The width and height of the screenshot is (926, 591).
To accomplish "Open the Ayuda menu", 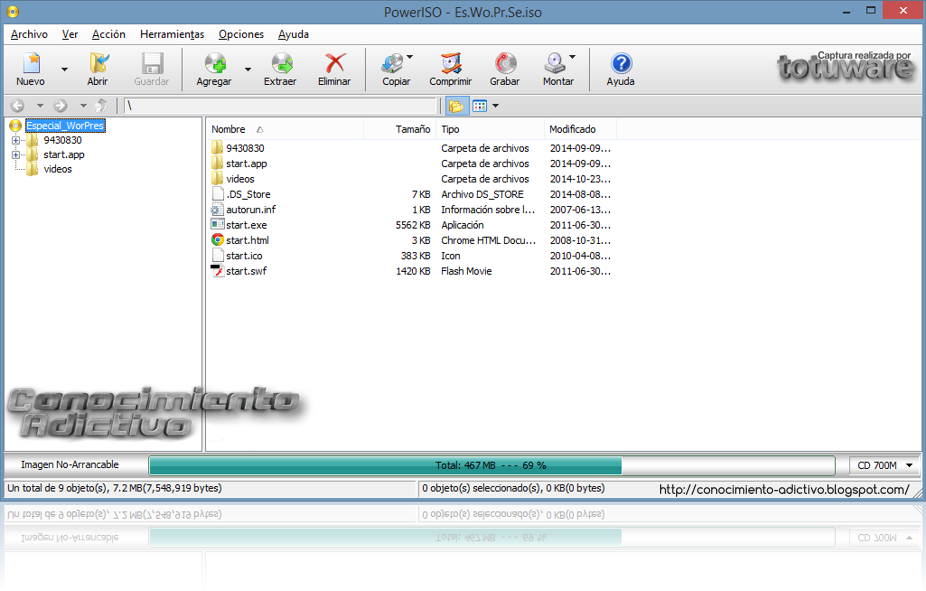I will (294, 34).
